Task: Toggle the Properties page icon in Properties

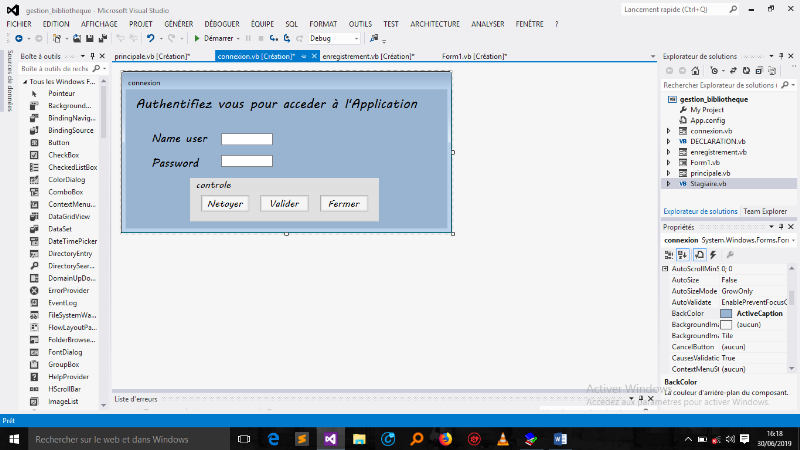Action: click(699, 255)
